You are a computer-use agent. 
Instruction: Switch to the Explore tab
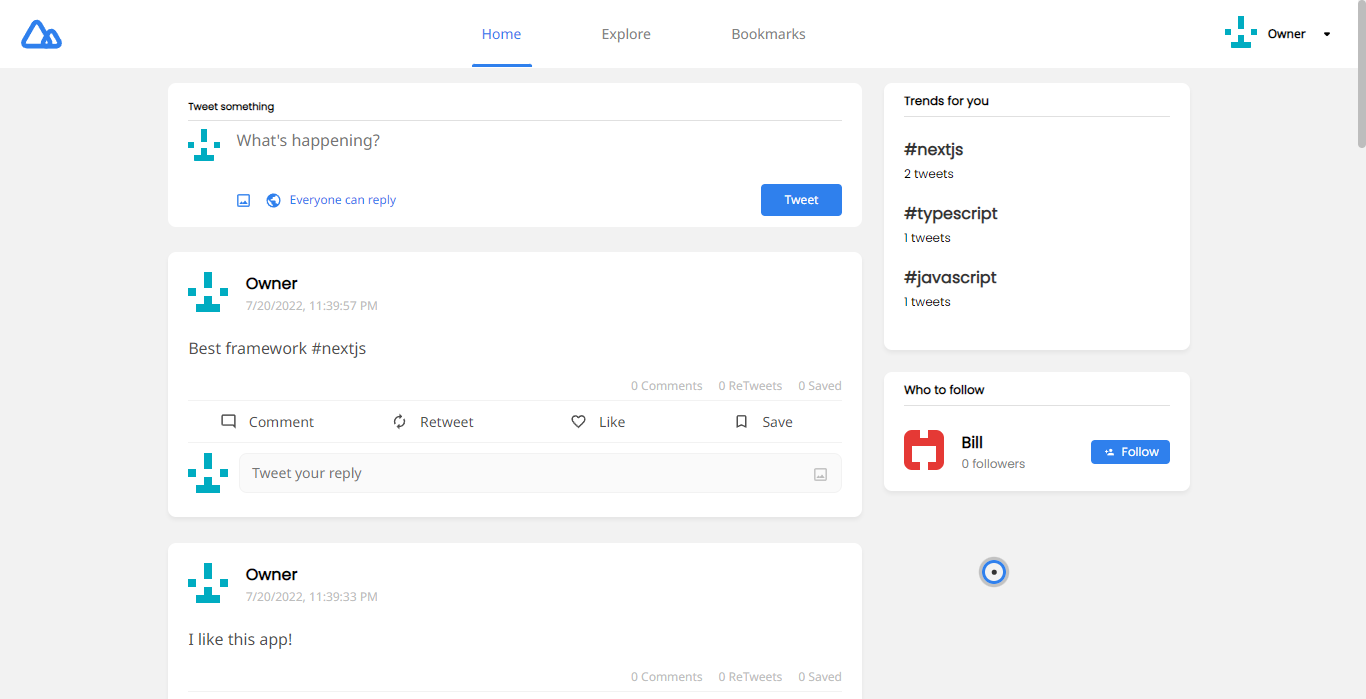point(626,34)
